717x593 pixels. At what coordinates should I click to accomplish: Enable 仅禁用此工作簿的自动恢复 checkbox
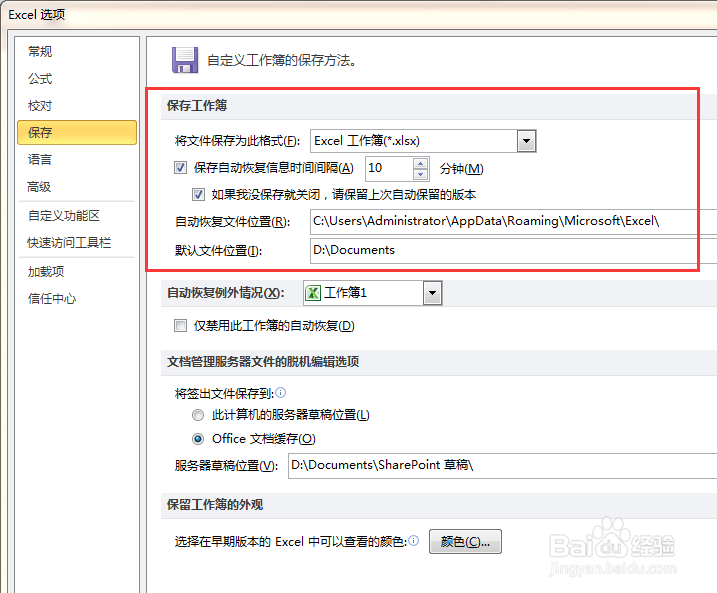[180, 326]
